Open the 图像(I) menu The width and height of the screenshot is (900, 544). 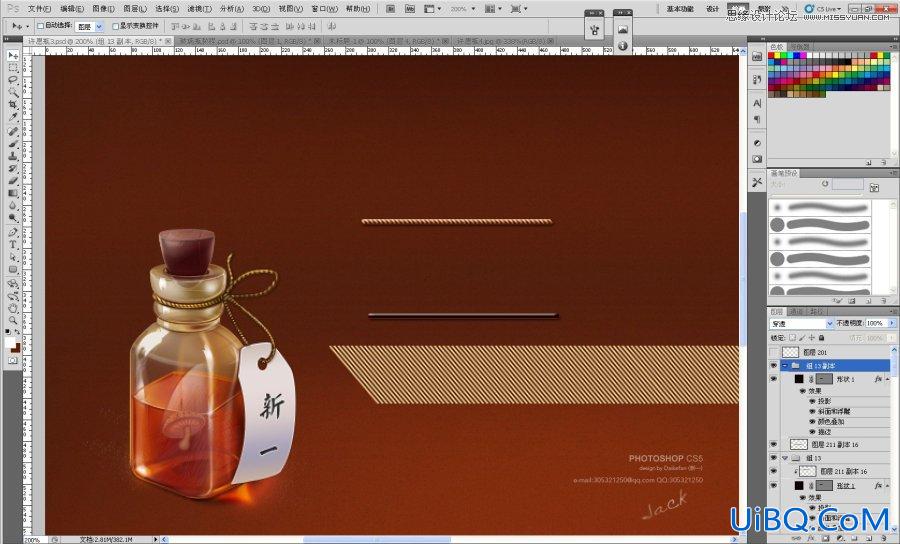click(x=103, y=9)
